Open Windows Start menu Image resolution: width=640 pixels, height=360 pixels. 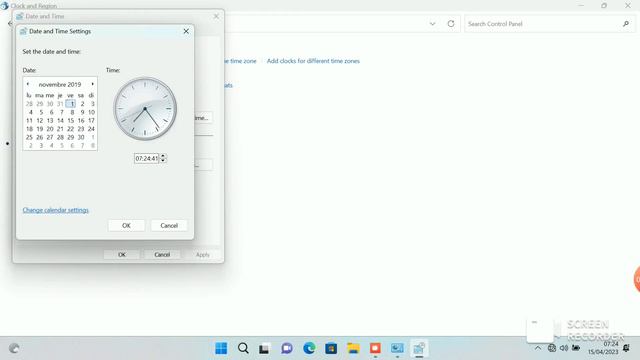221,348
